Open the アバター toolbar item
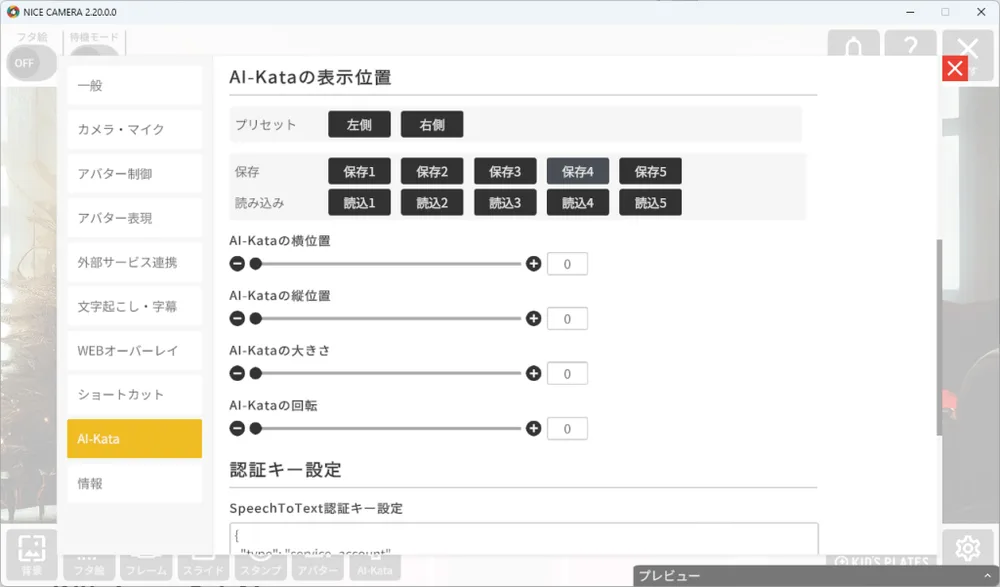 pos(318,567)
